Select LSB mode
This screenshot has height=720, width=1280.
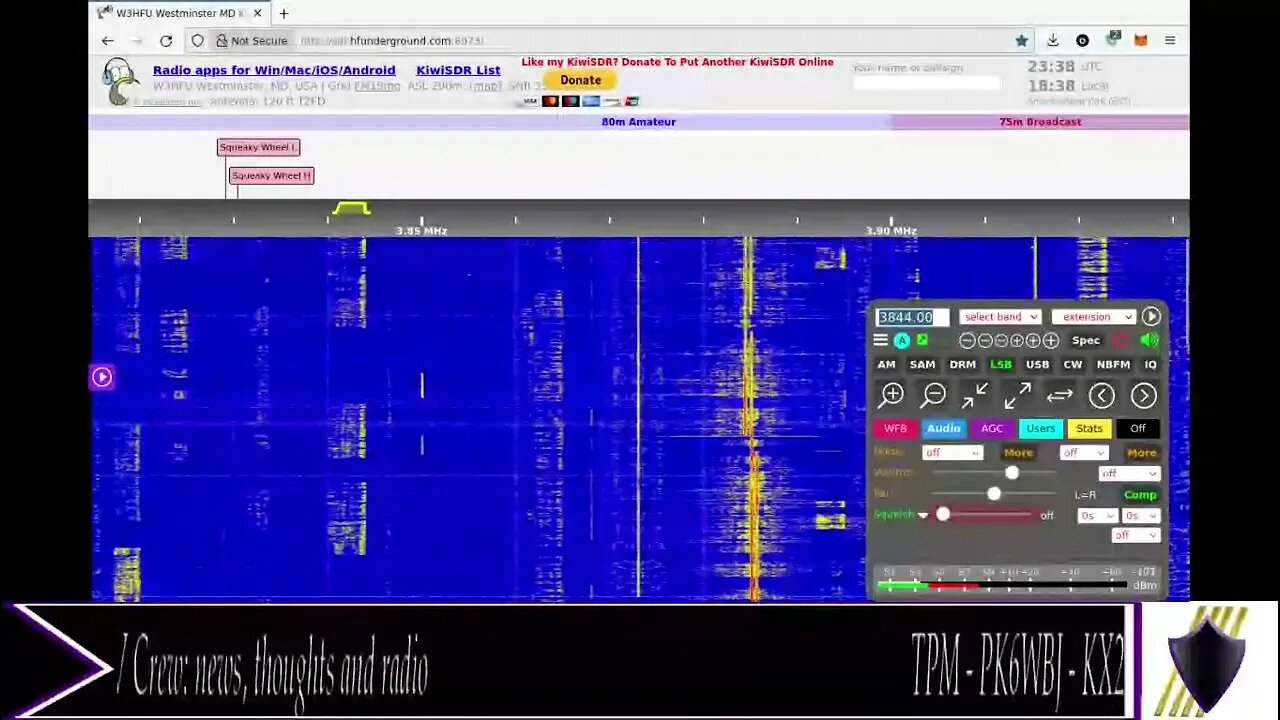click(1000, 365)
